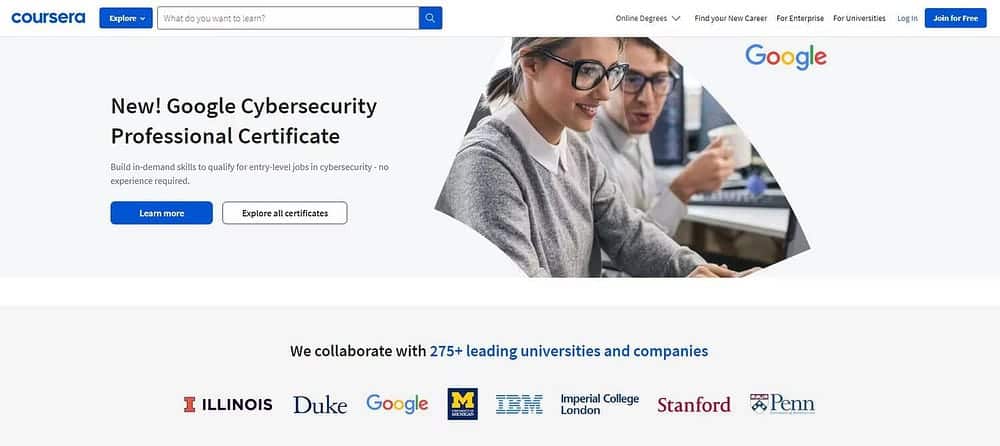Screen dimensions: 1000x446
Task: Expand the Online Degrees menu
Action: [648, 18]
